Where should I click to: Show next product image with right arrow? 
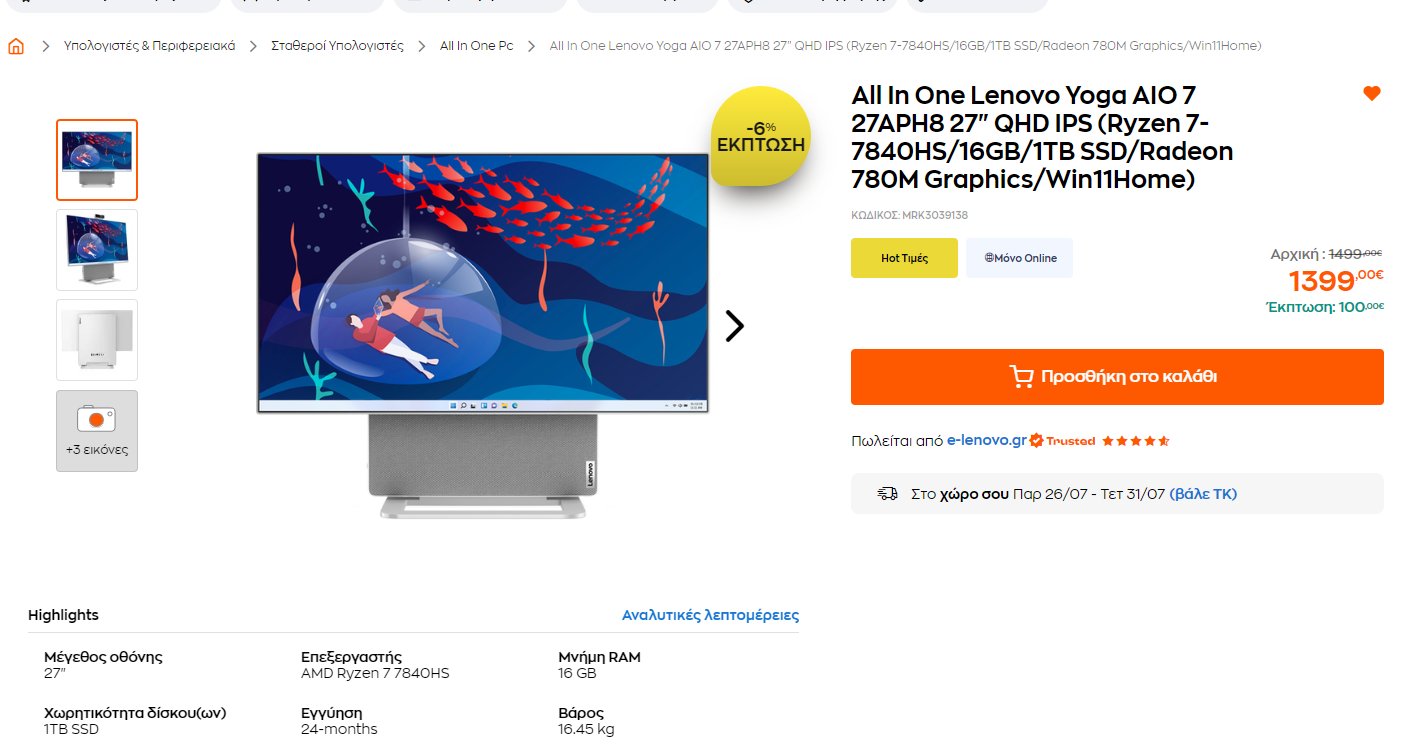click(x=735, y=326)
